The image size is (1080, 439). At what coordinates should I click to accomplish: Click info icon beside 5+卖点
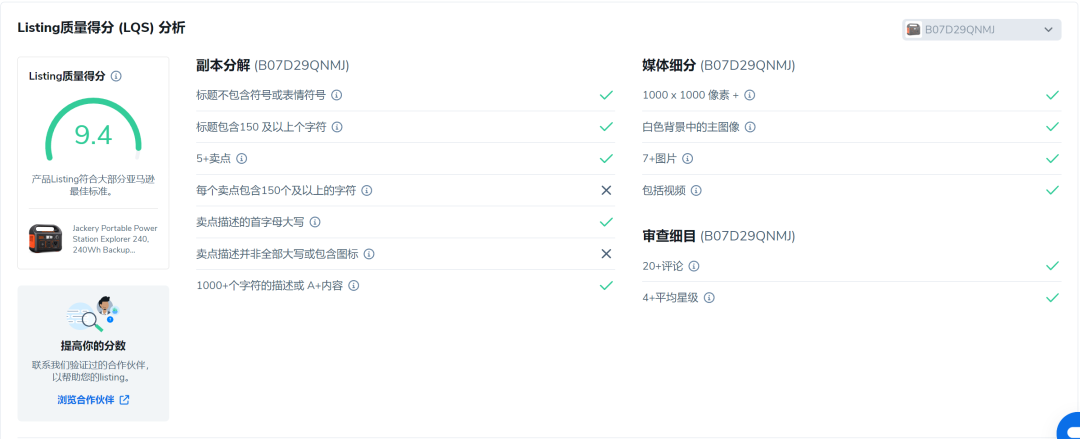[x=241, y=158]
